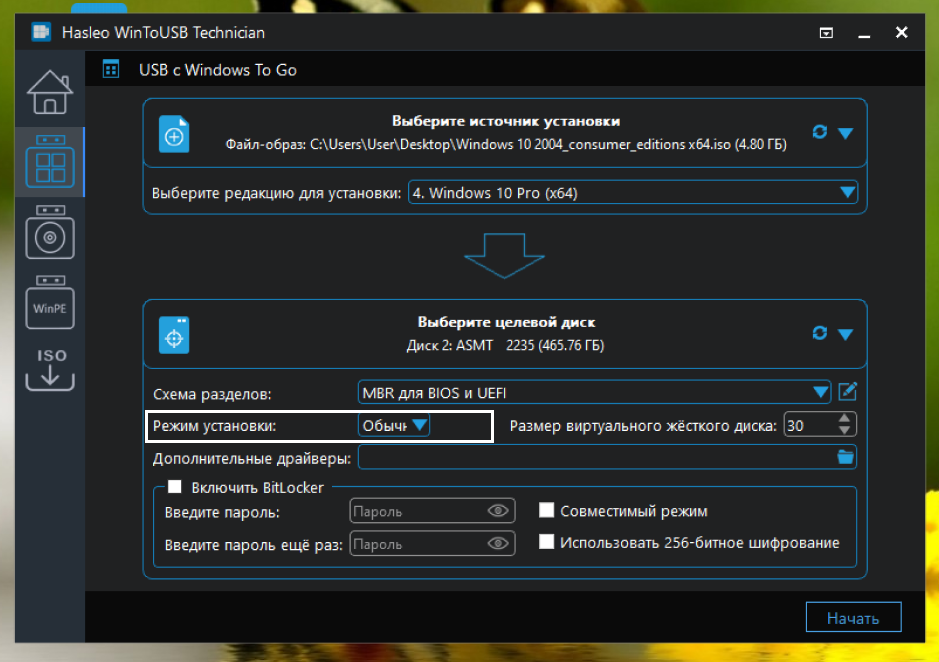Screen dimensions: 939x662
Task: Select Windows To Go USB sidebar icon
Action: coord(50,161)
